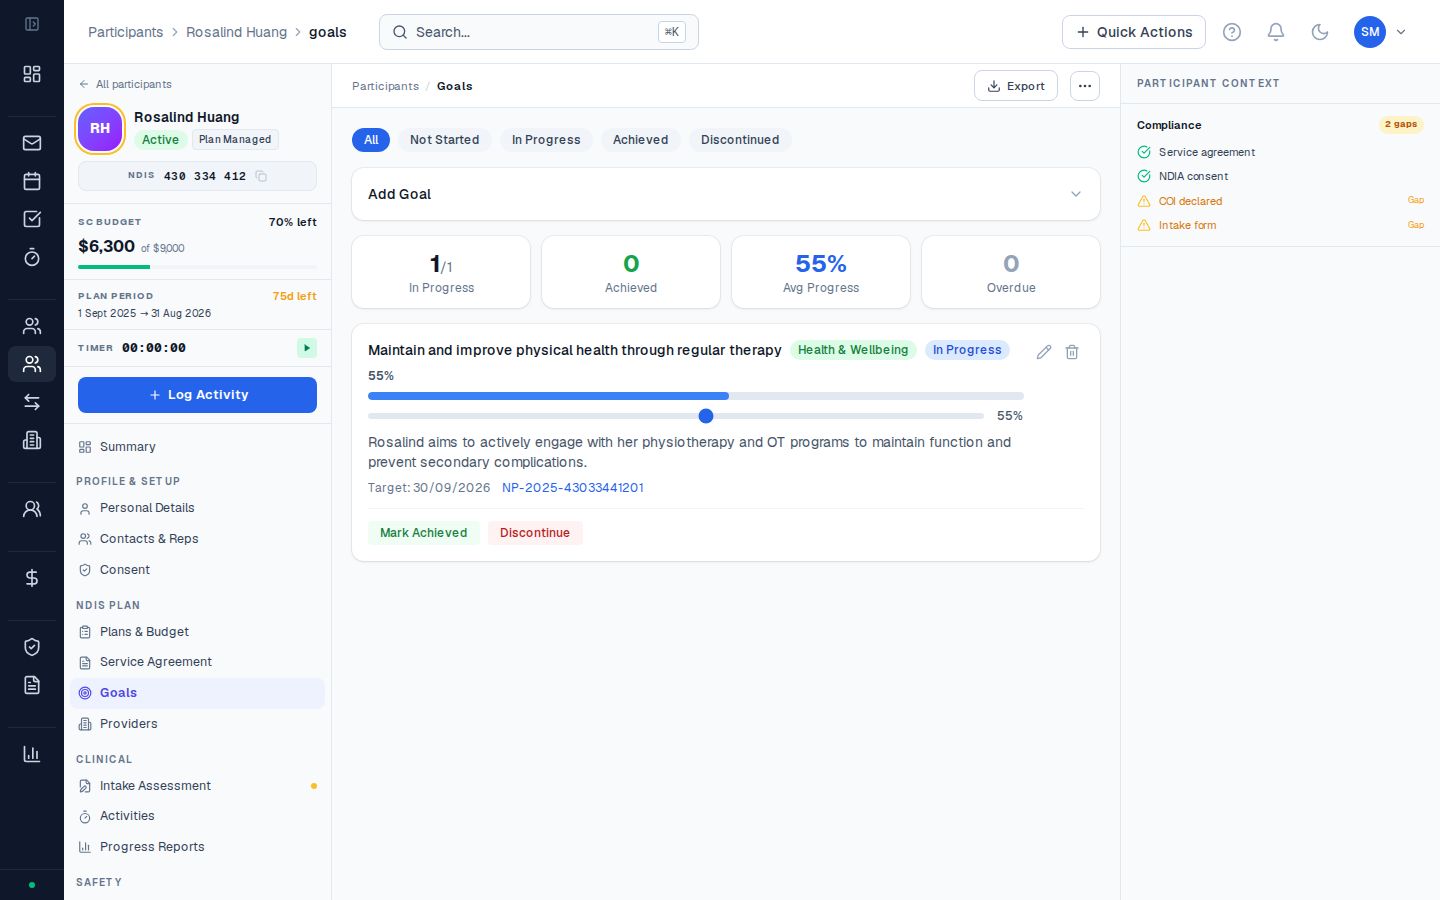The width and height of the screenshot is (1440, 900).
Task: Expand the Add Goal section chevron
Action: pos(1076,194)
